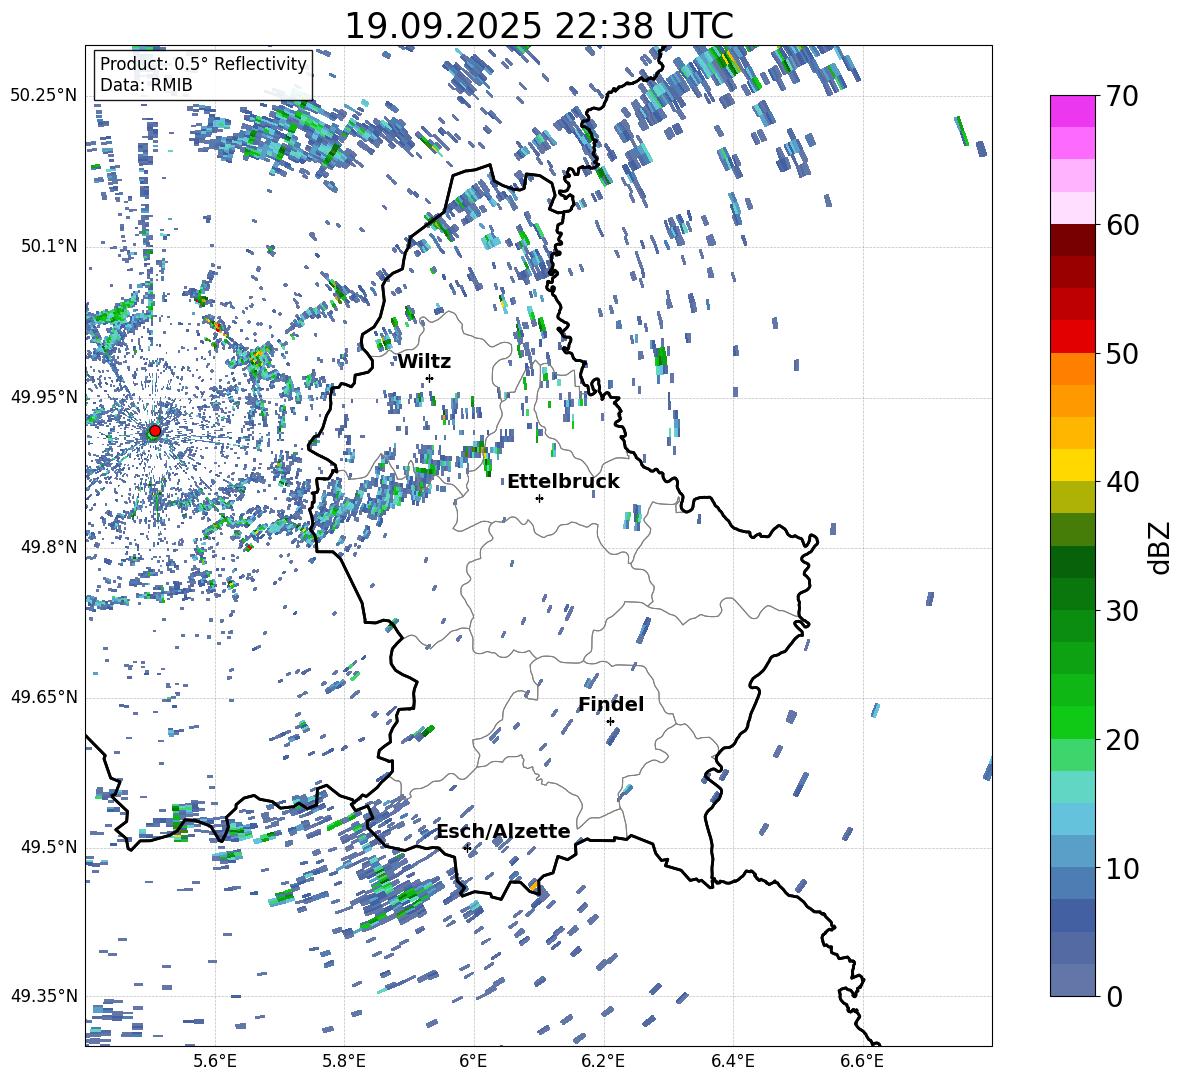Image resolution: width=1184 pixels, height=1081 pixels.
Task: Click the Ettelbruck station cross marker
Action: 539,498
